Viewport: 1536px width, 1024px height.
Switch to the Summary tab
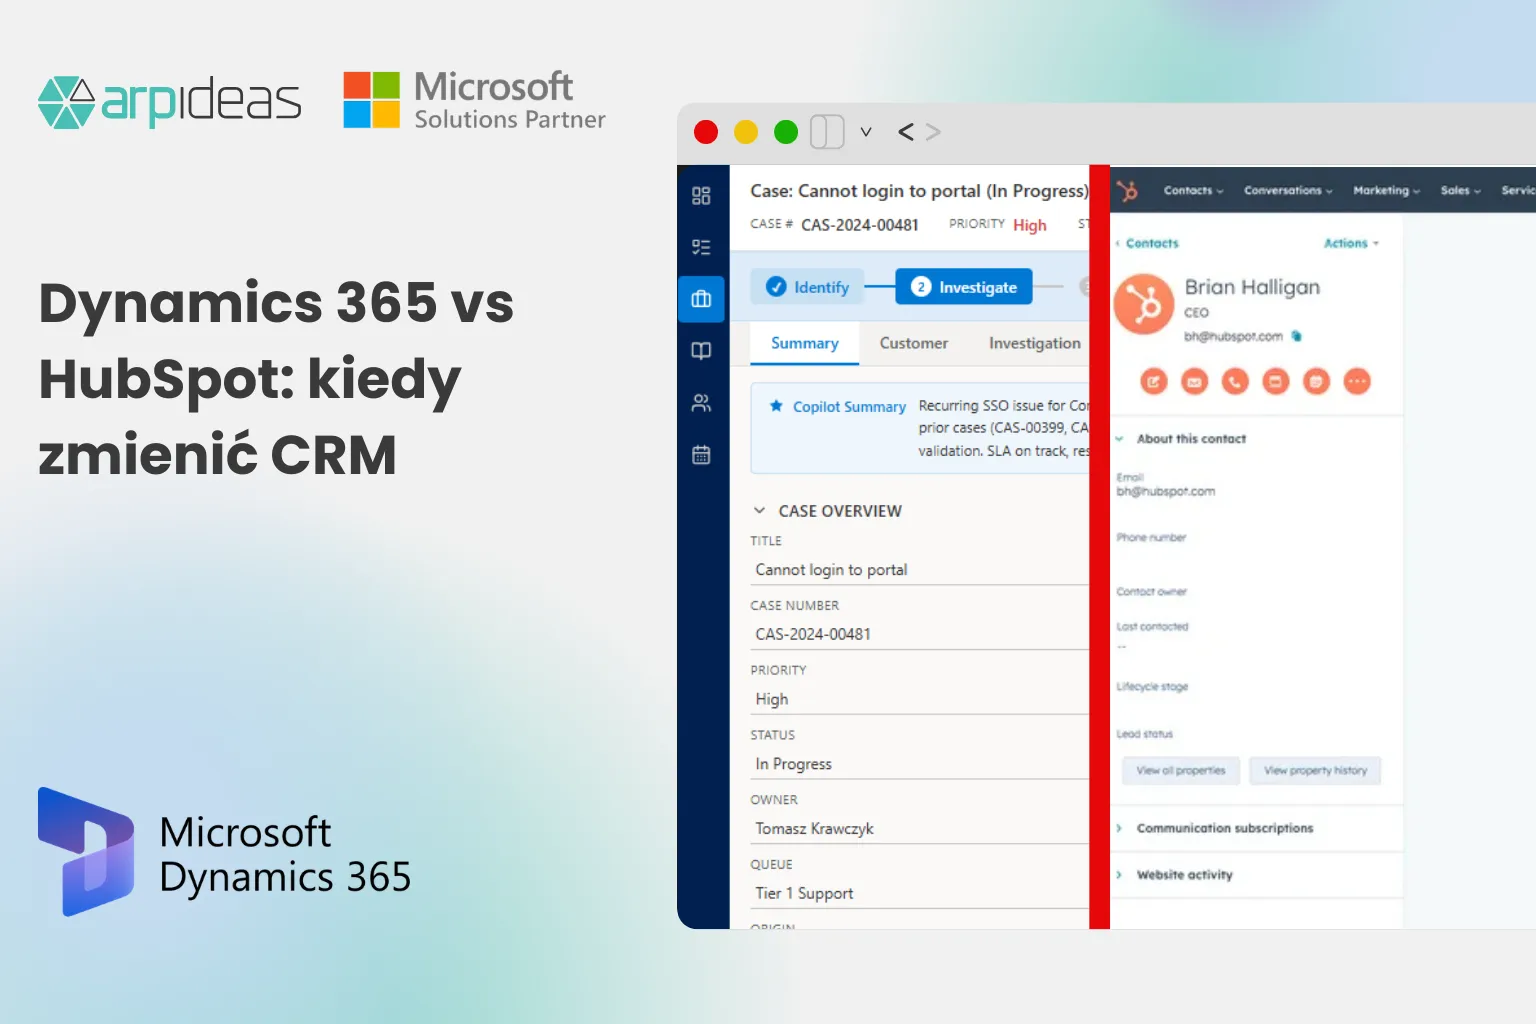point(805,343)
